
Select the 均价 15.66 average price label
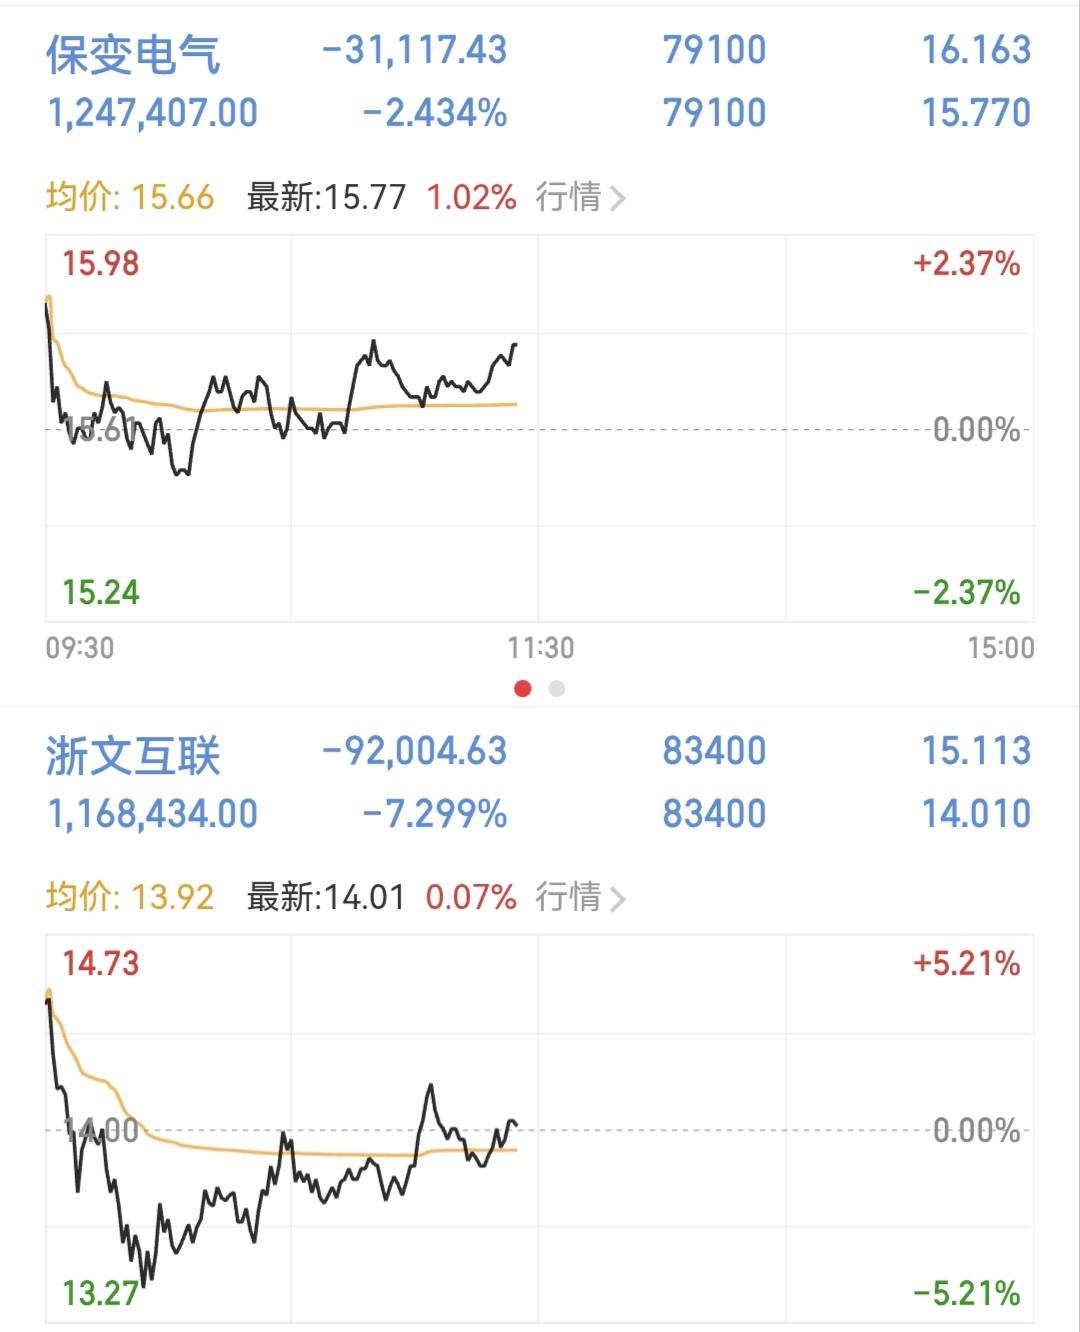[130, 197]
